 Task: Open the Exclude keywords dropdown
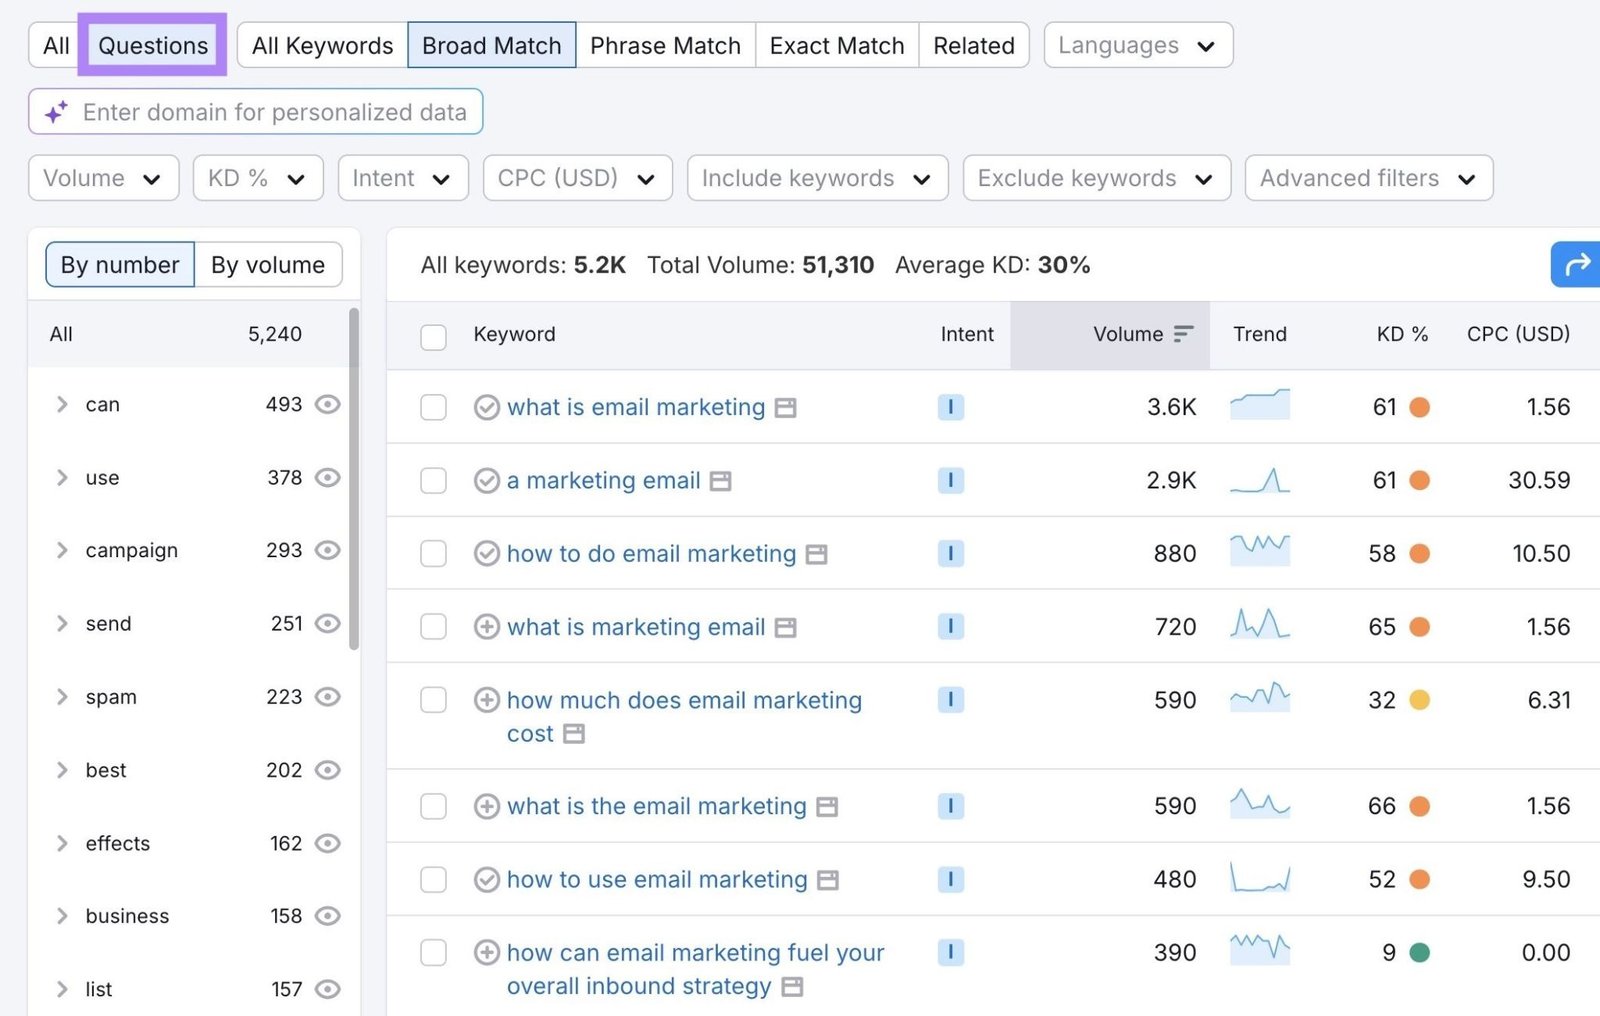(1097, 178)
